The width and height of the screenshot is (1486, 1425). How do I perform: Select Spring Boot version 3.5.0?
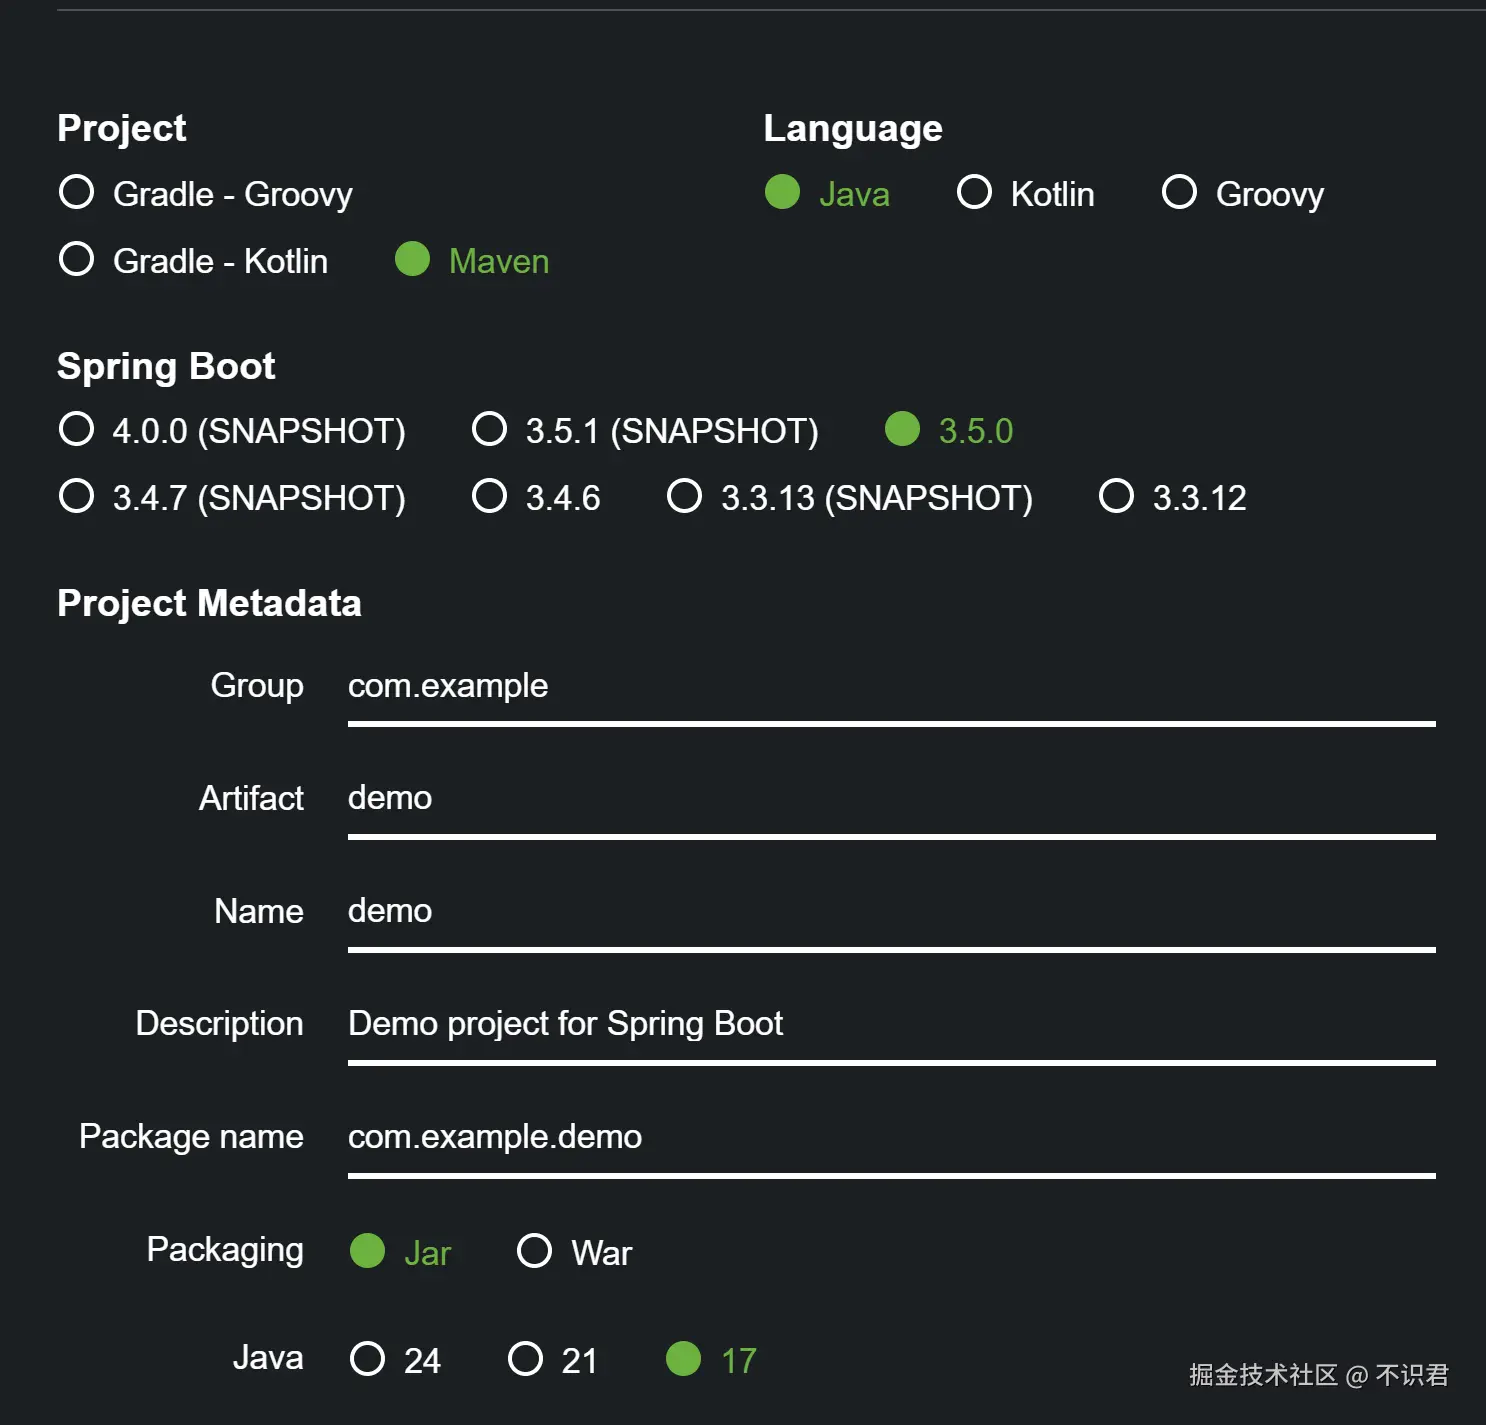pos(902,429)
